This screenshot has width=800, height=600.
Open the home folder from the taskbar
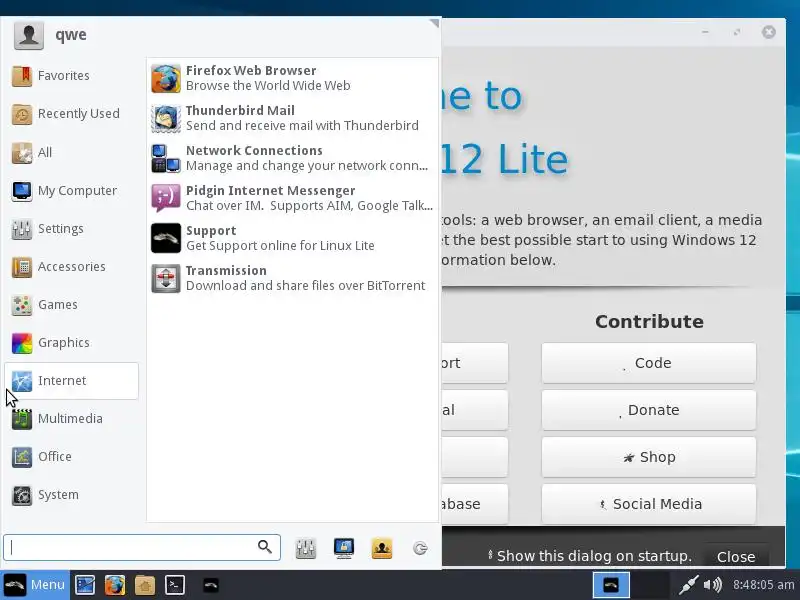click(145, 585)
